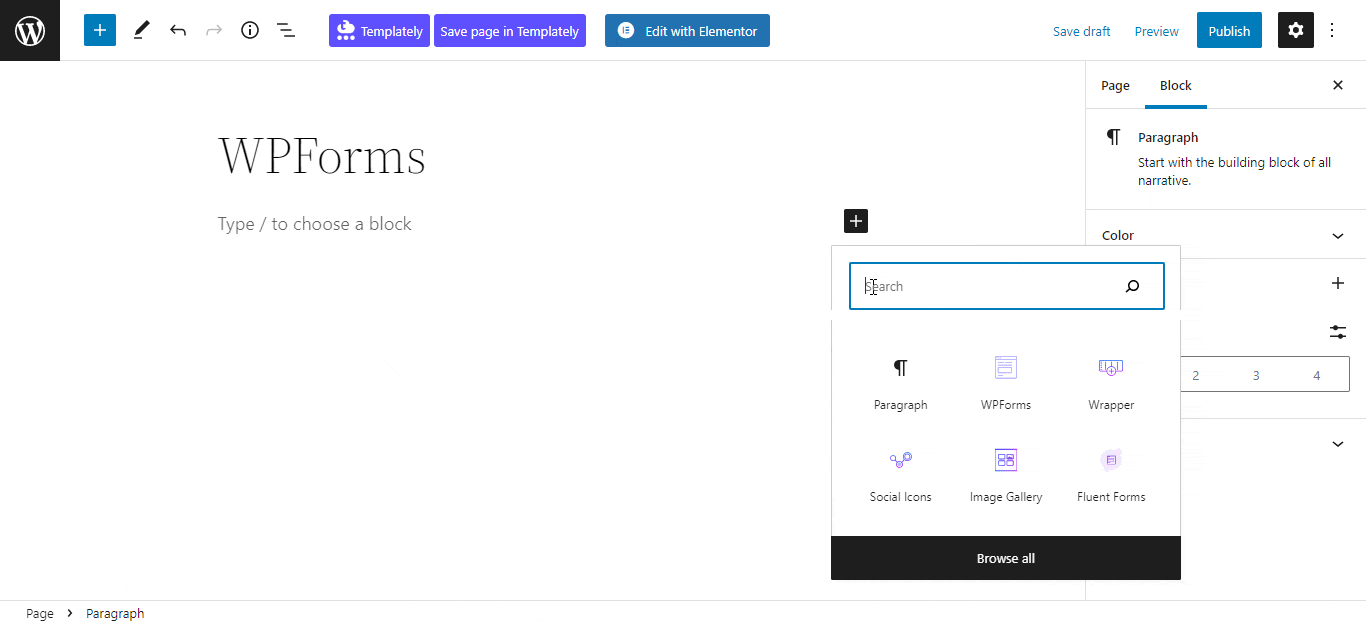Click into the block Search field

point(1007,286)
